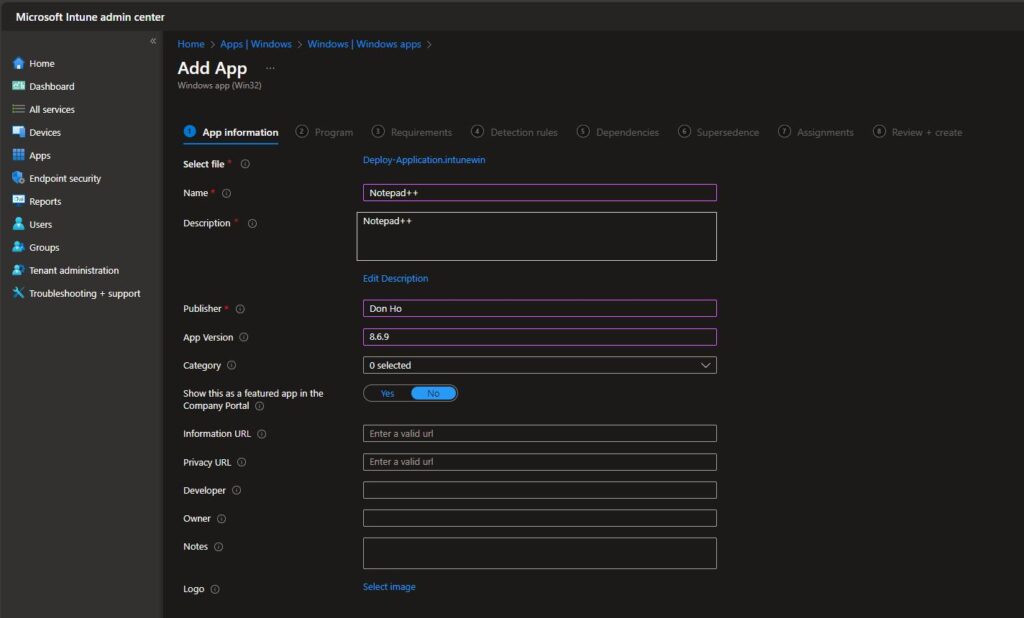Open Endpoint security in the sidebar

(x=57, y=178)
